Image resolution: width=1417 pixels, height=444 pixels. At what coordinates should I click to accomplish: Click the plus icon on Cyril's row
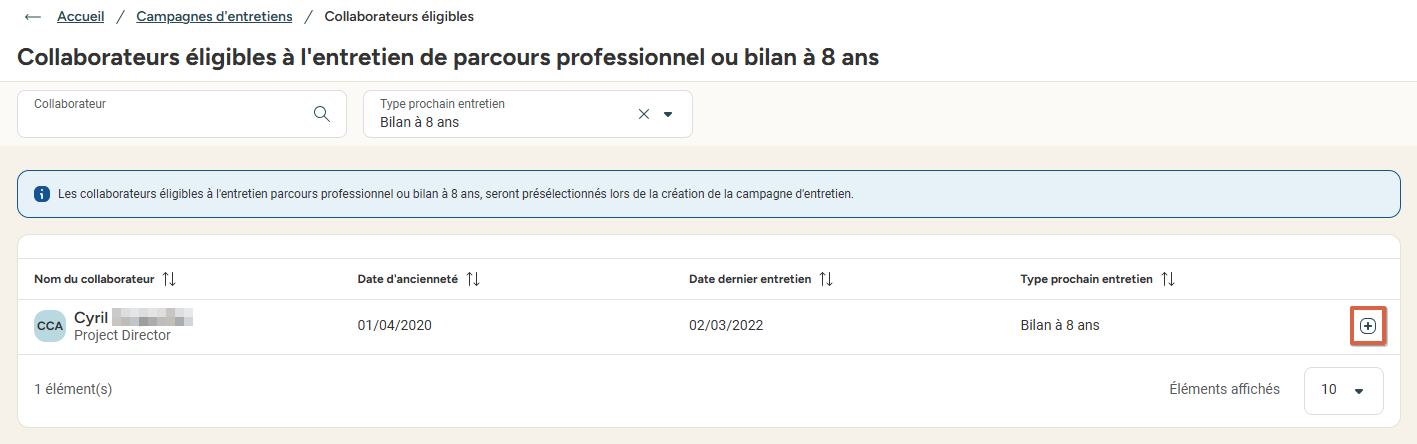point(1368,326)
